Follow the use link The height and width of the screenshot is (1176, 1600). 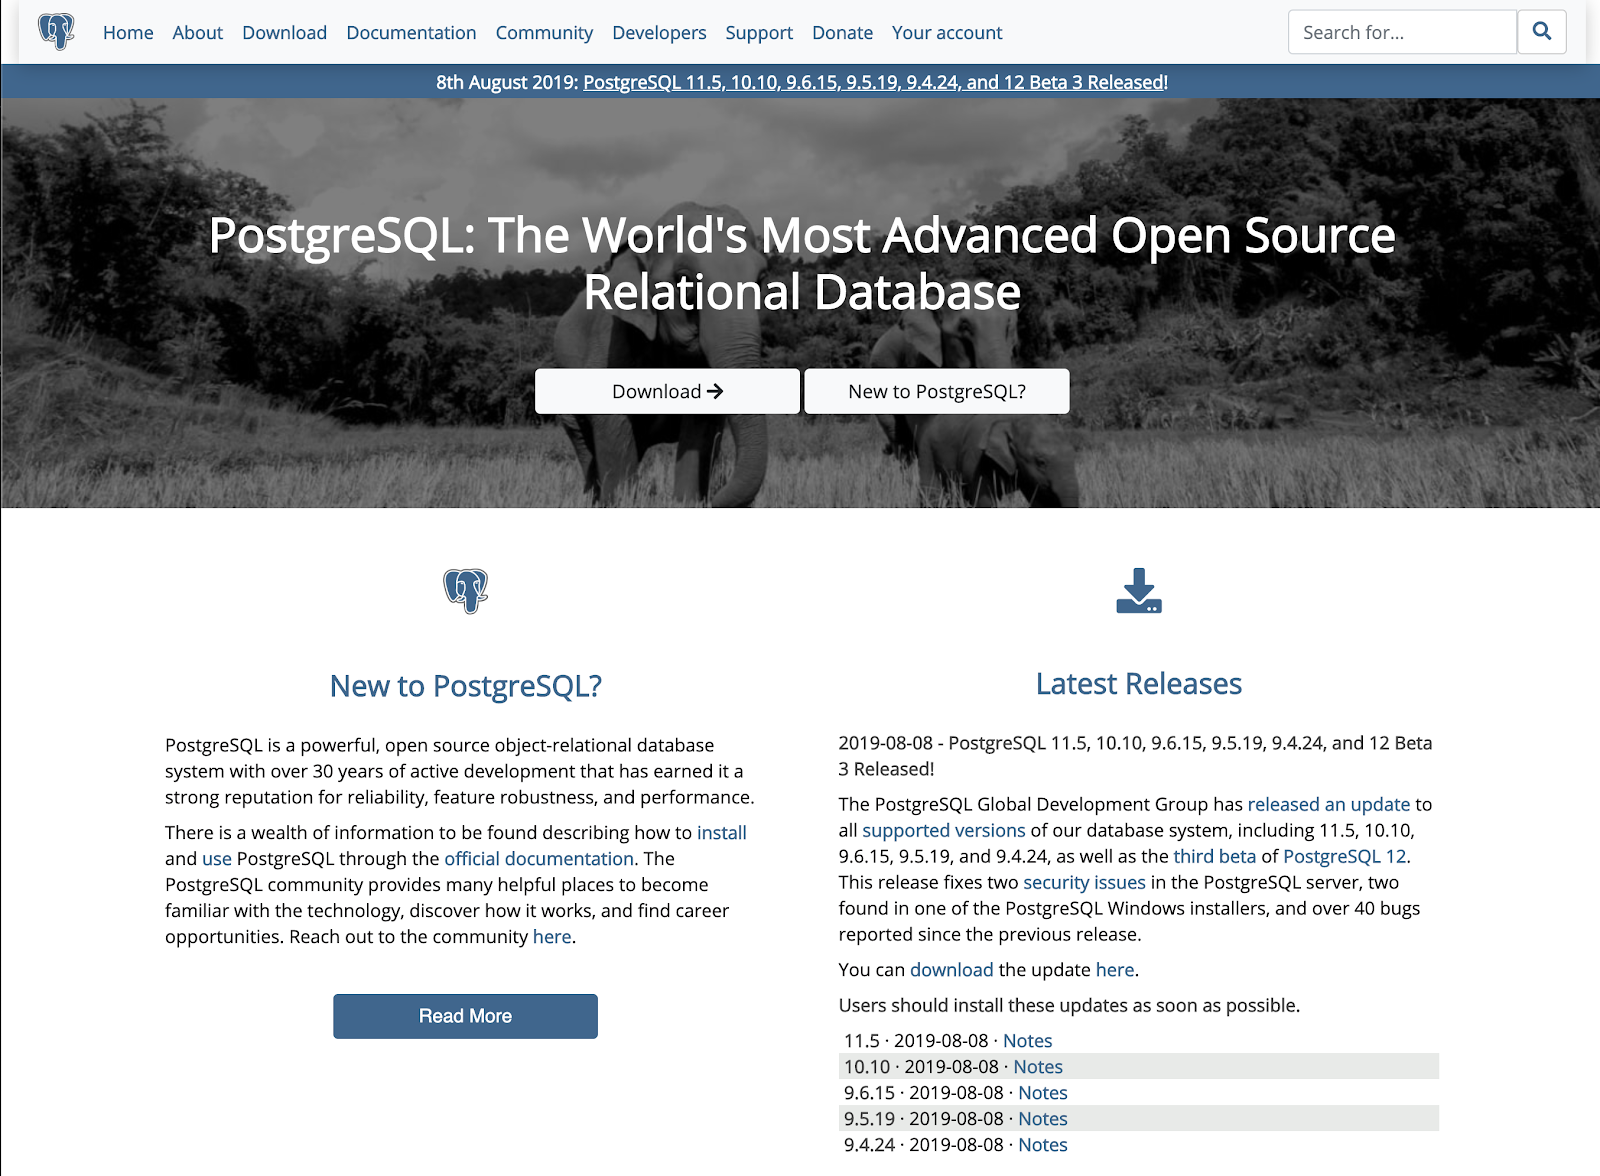(x=217, y=858)
